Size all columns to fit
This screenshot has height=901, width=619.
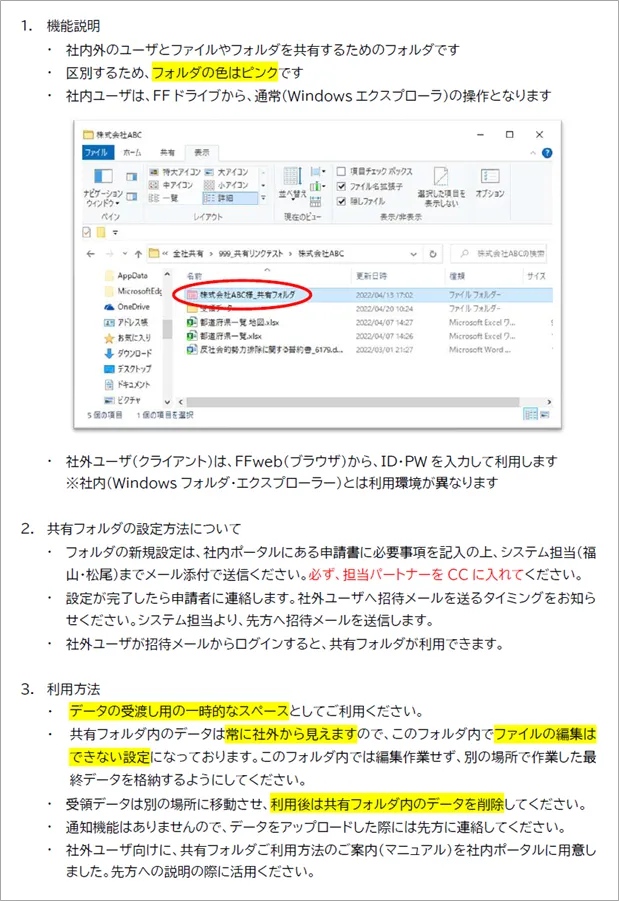[316, 201]
